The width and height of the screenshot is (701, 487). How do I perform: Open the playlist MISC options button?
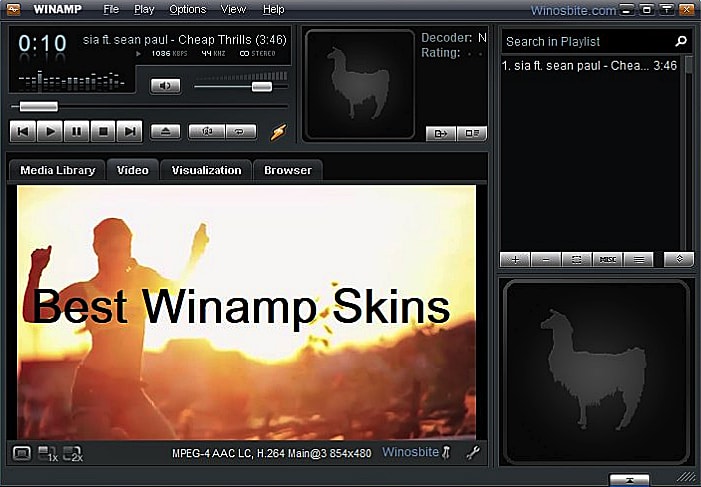click(x=607, y=260)
